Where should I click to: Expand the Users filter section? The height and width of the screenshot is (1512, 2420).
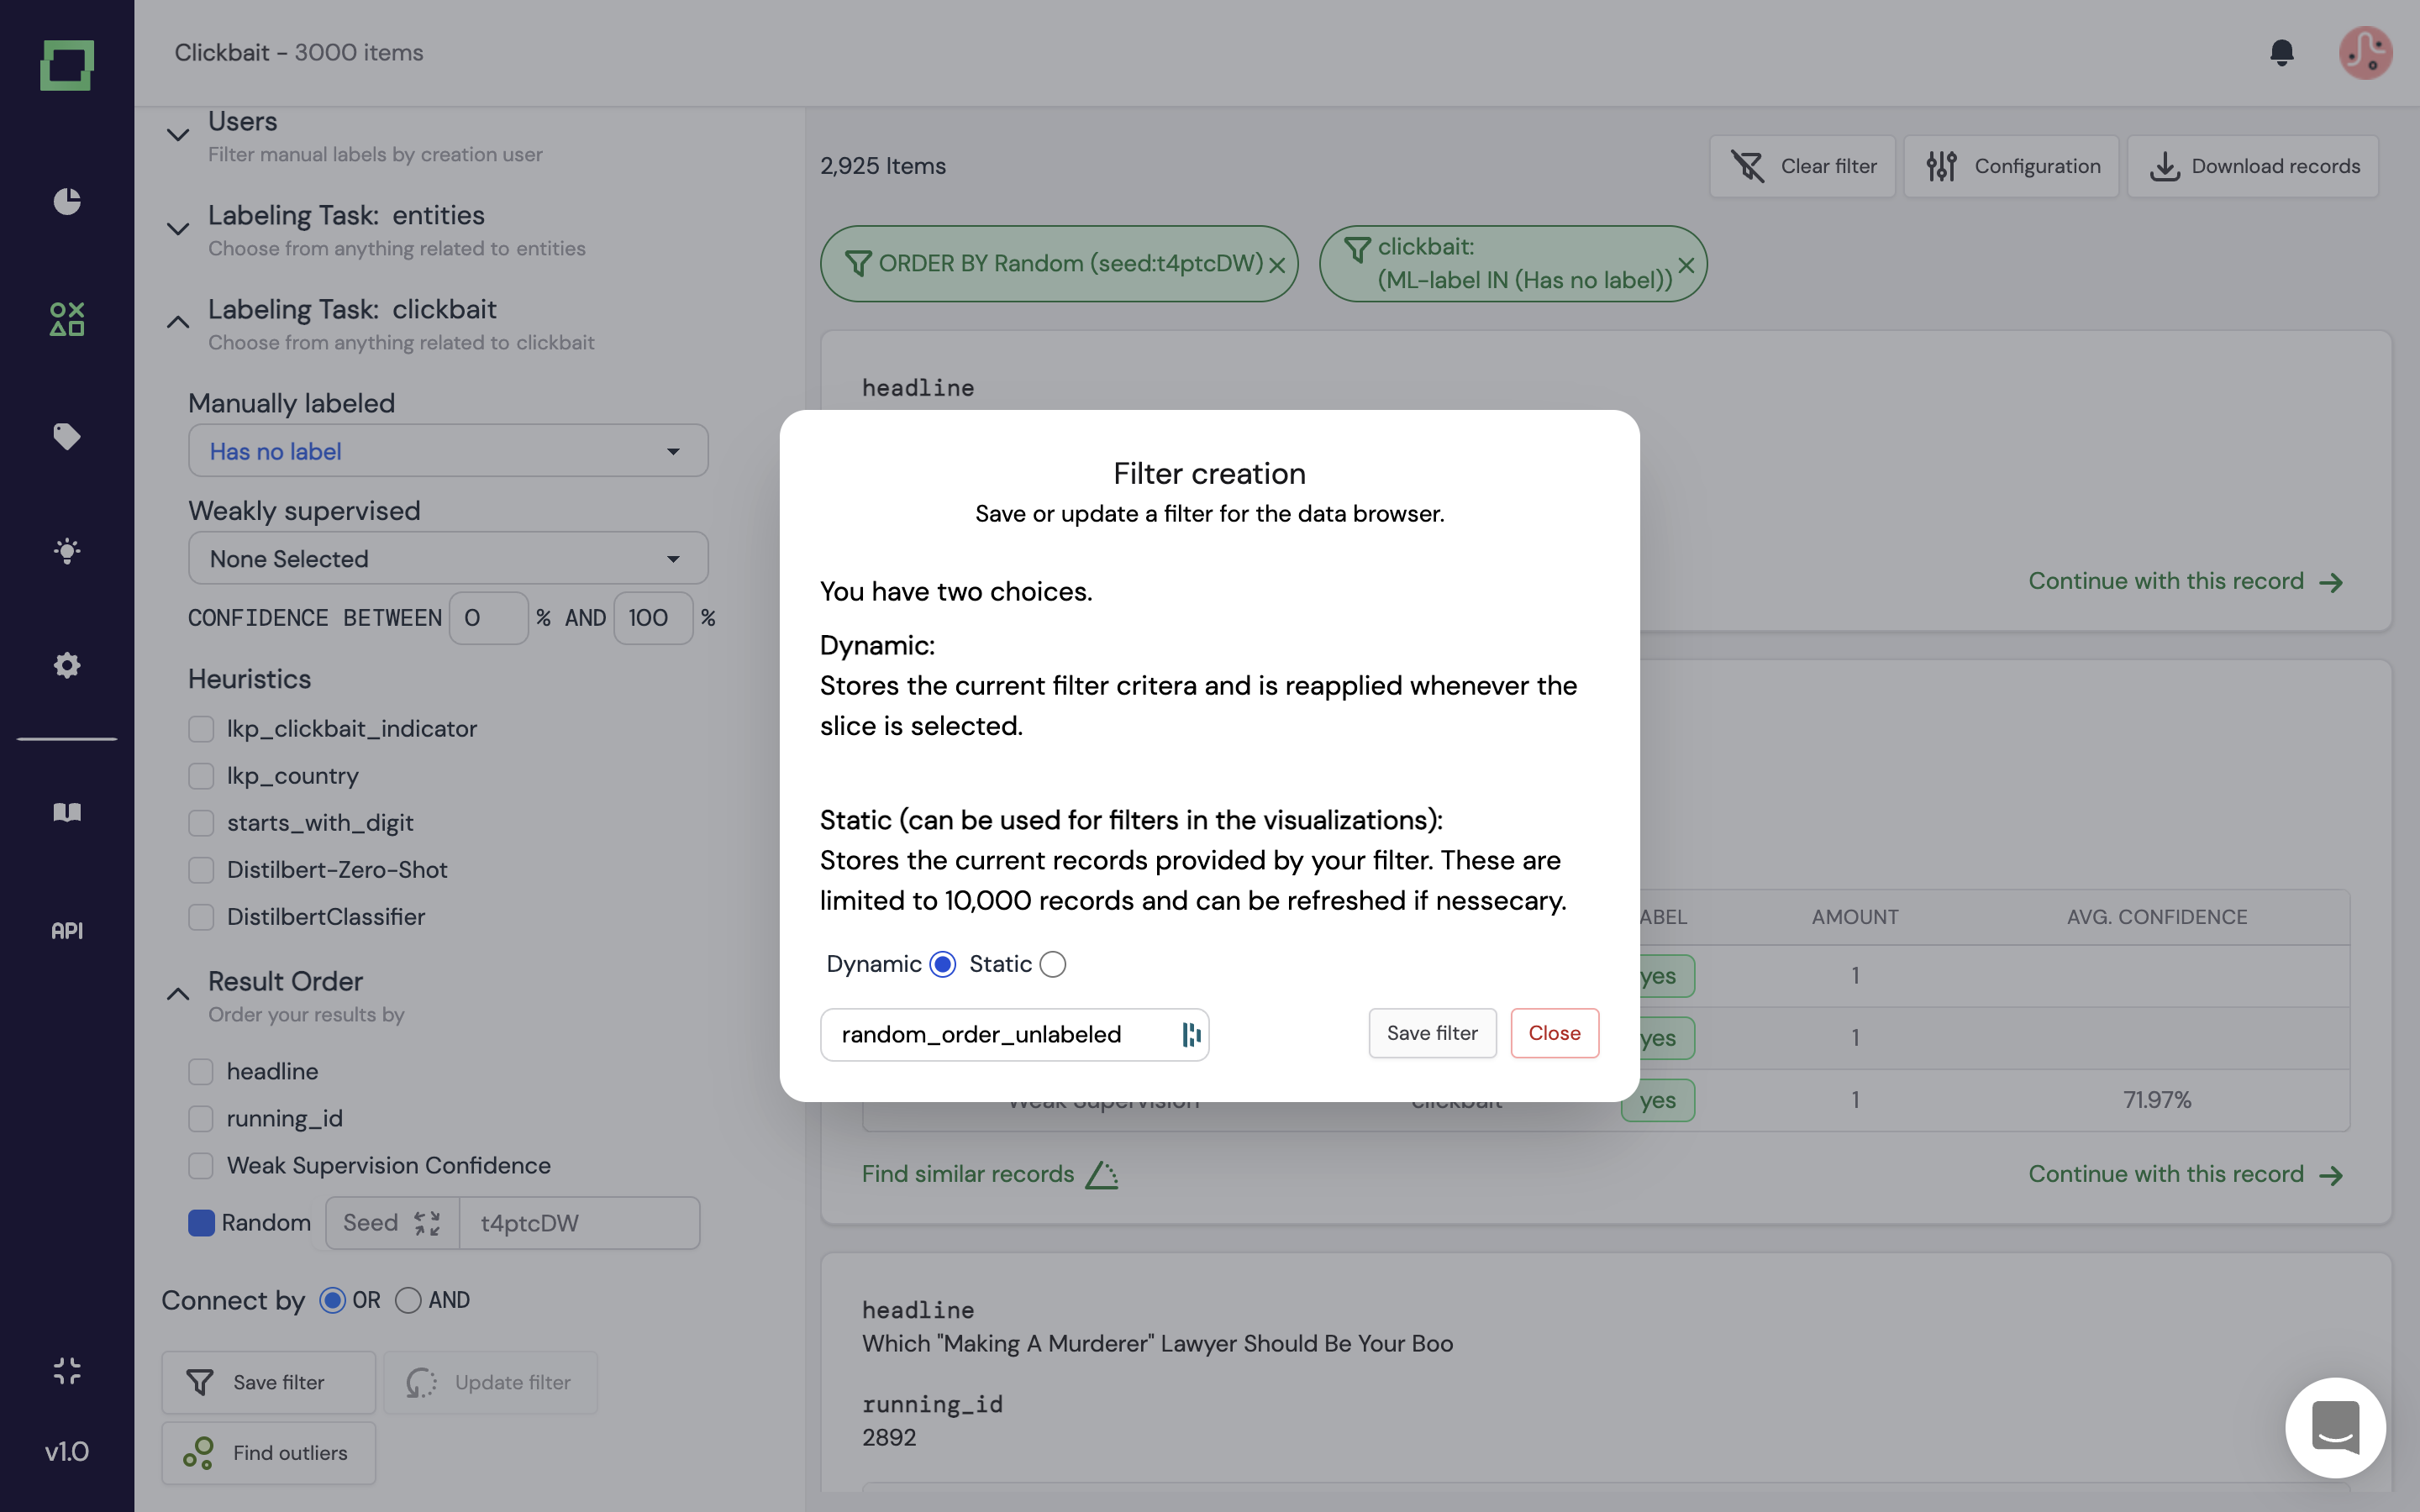coord(178,135)
